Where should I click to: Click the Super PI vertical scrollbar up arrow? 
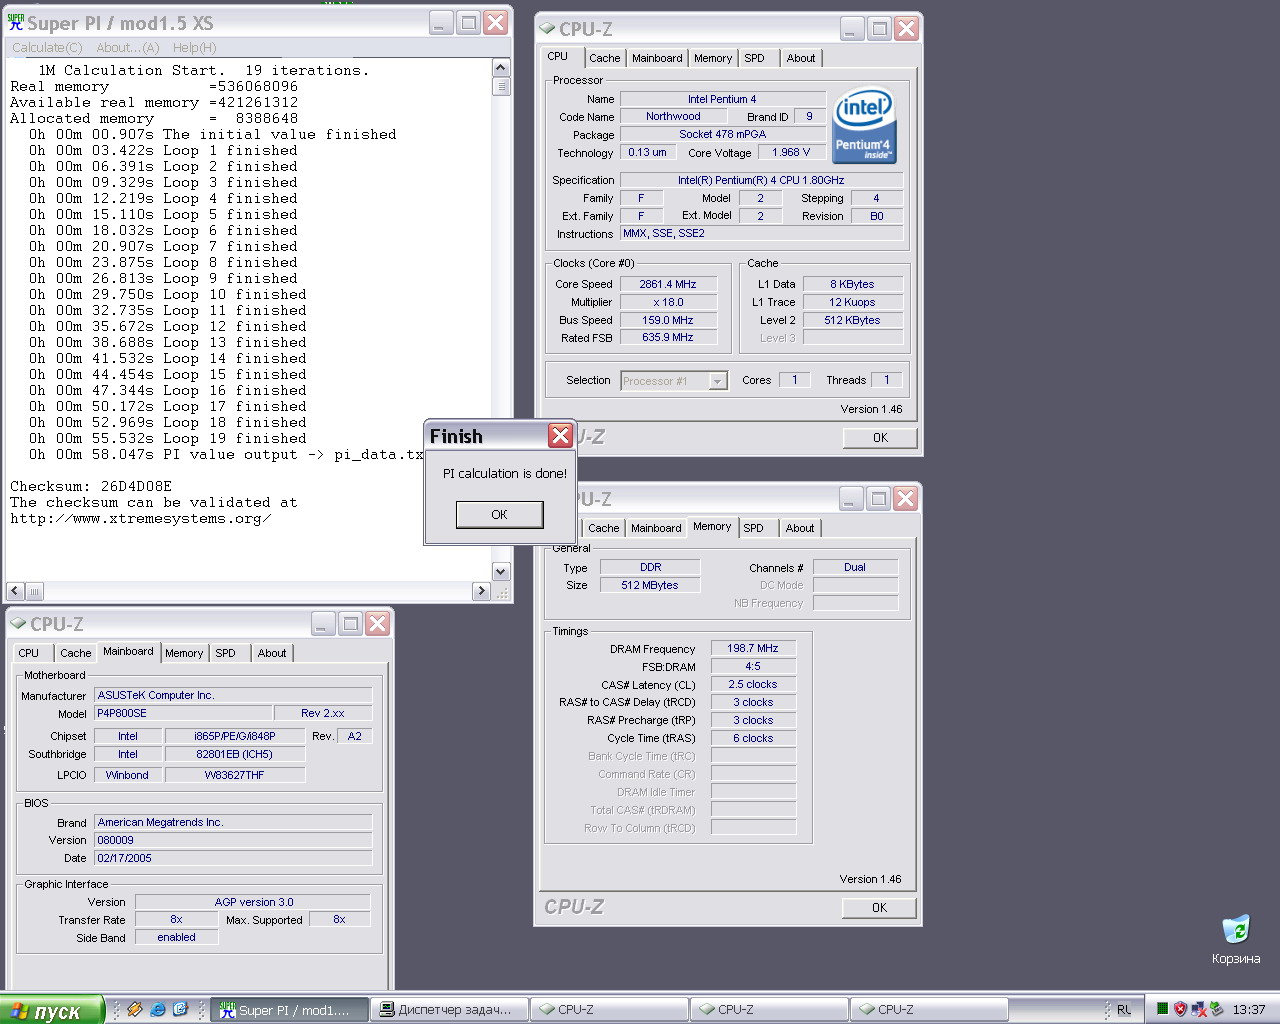(x=502, y=68)
